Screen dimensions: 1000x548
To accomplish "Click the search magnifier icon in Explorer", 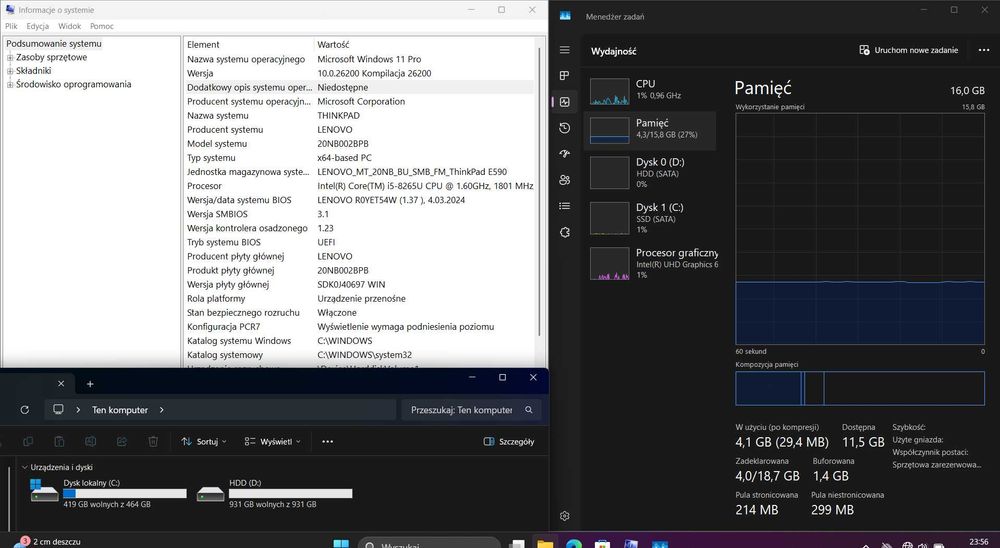I will point(529,410).
